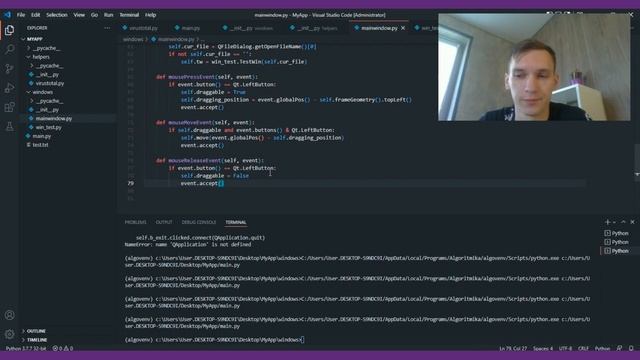This screenshot has height=360, width=640.
Task: Click the errors and warnings counter in status bar
Action: coord(63,349)
